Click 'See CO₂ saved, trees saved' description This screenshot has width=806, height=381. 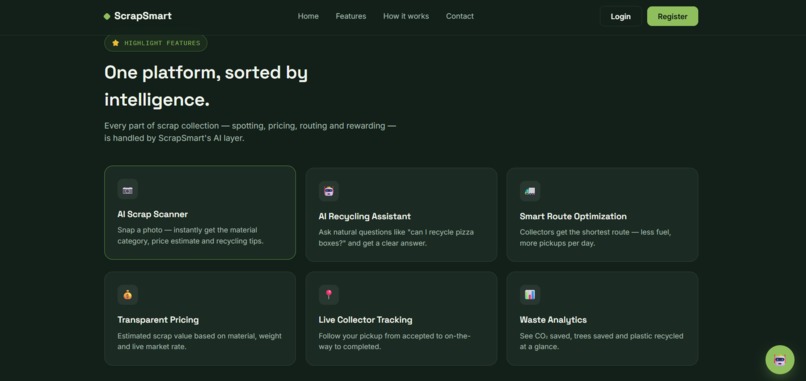coord(601,341)
